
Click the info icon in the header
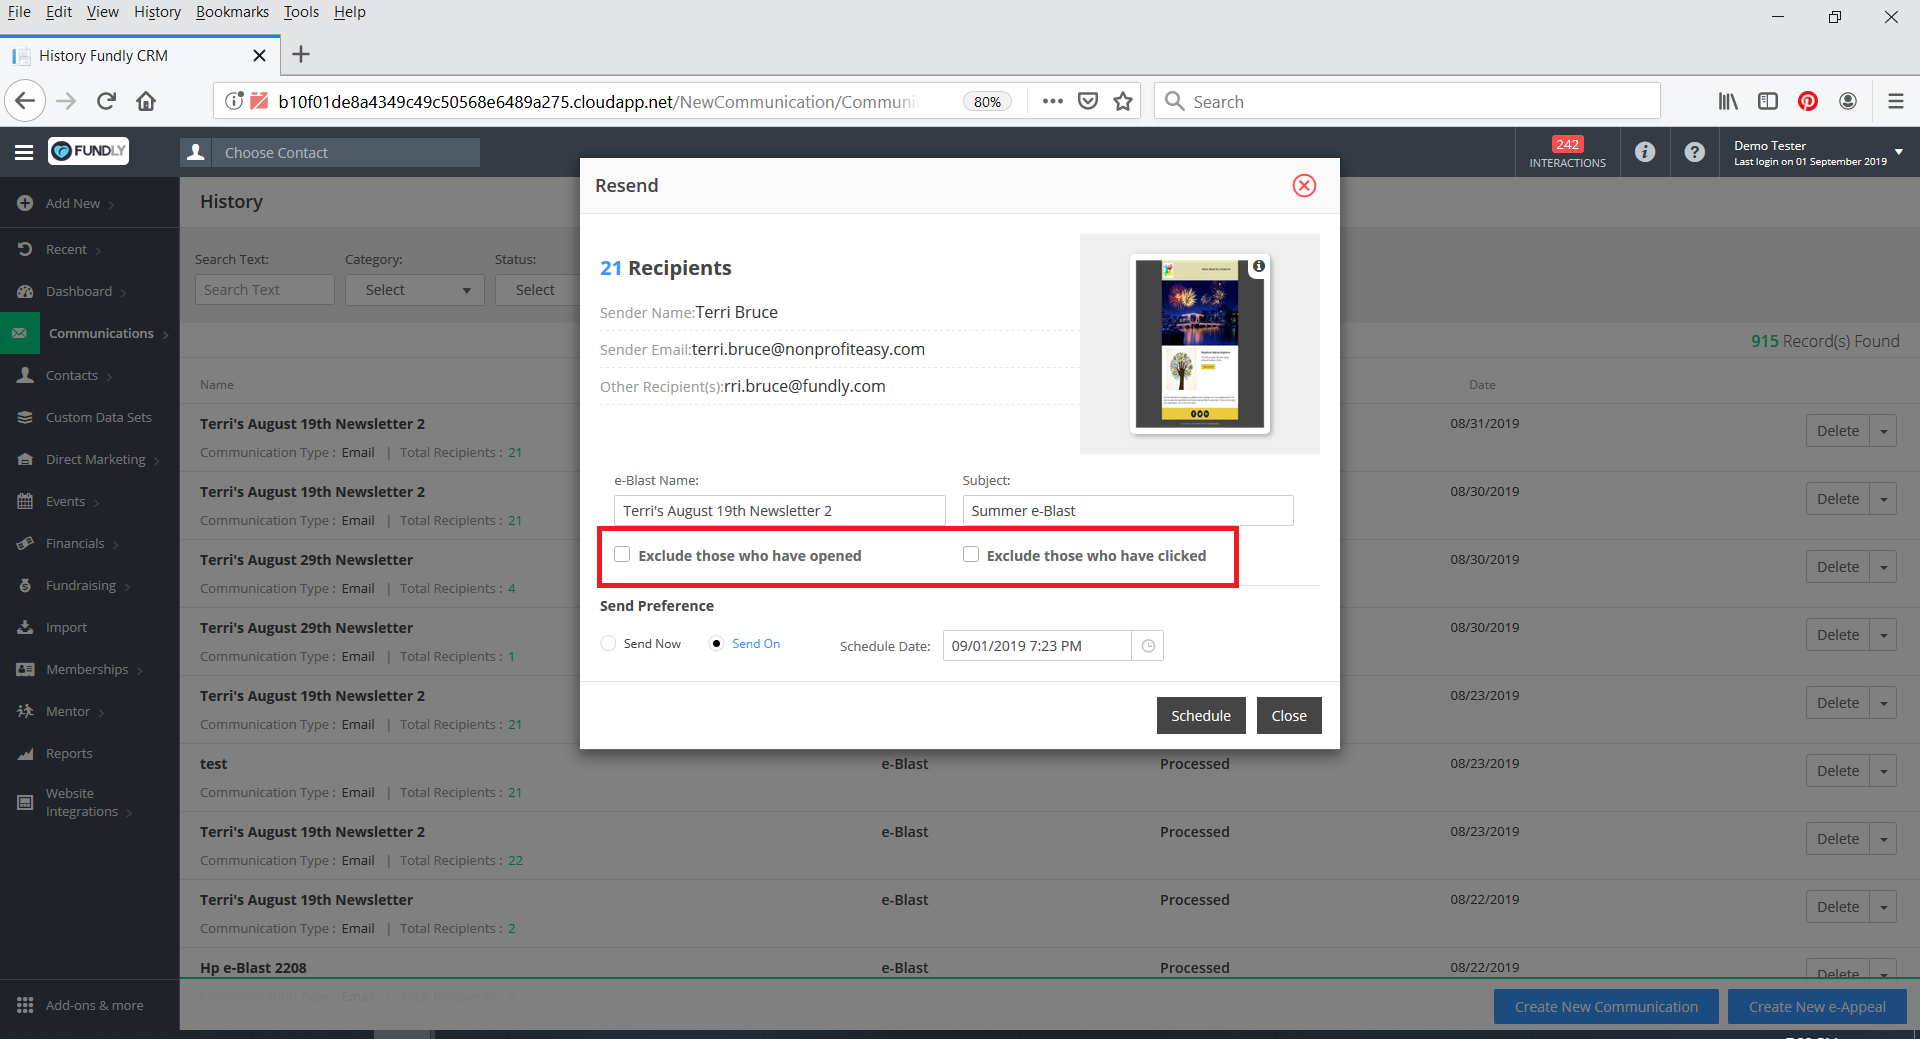coord(1645,152)
